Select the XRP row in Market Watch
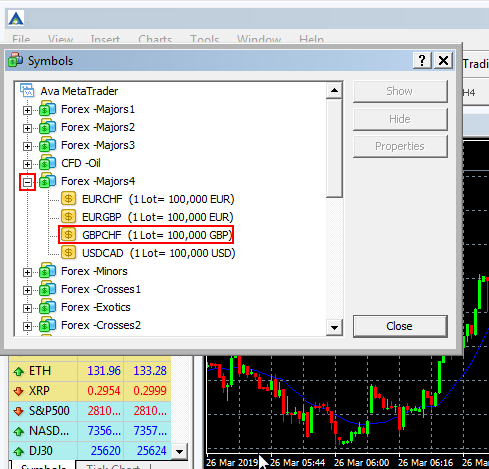This screenshot has width=489, height=469. 90,391
